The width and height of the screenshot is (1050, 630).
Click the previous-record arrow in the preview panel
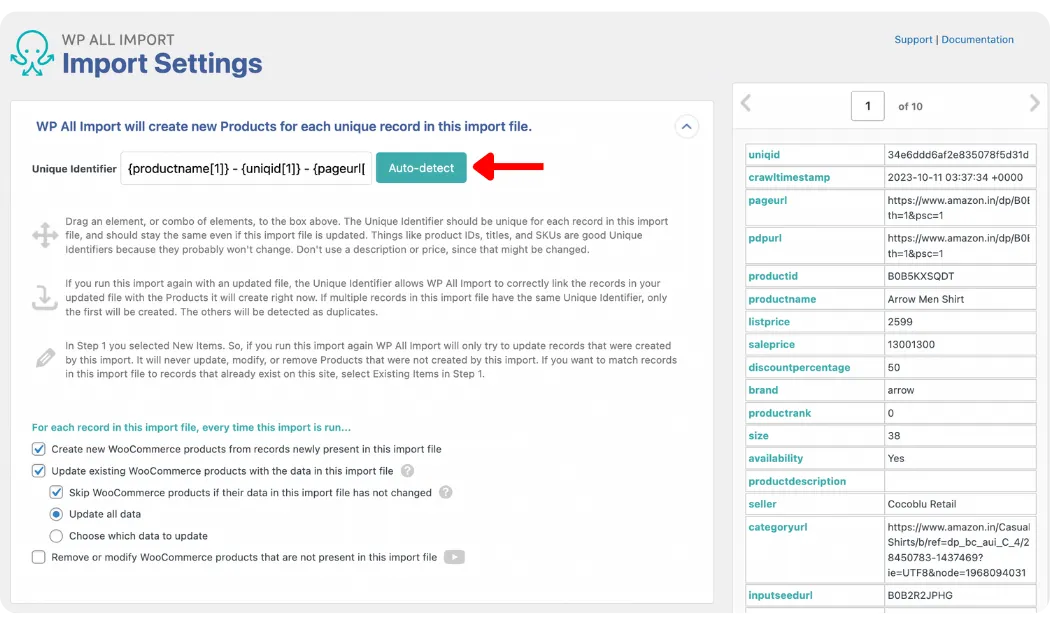(x=745, y=103)
